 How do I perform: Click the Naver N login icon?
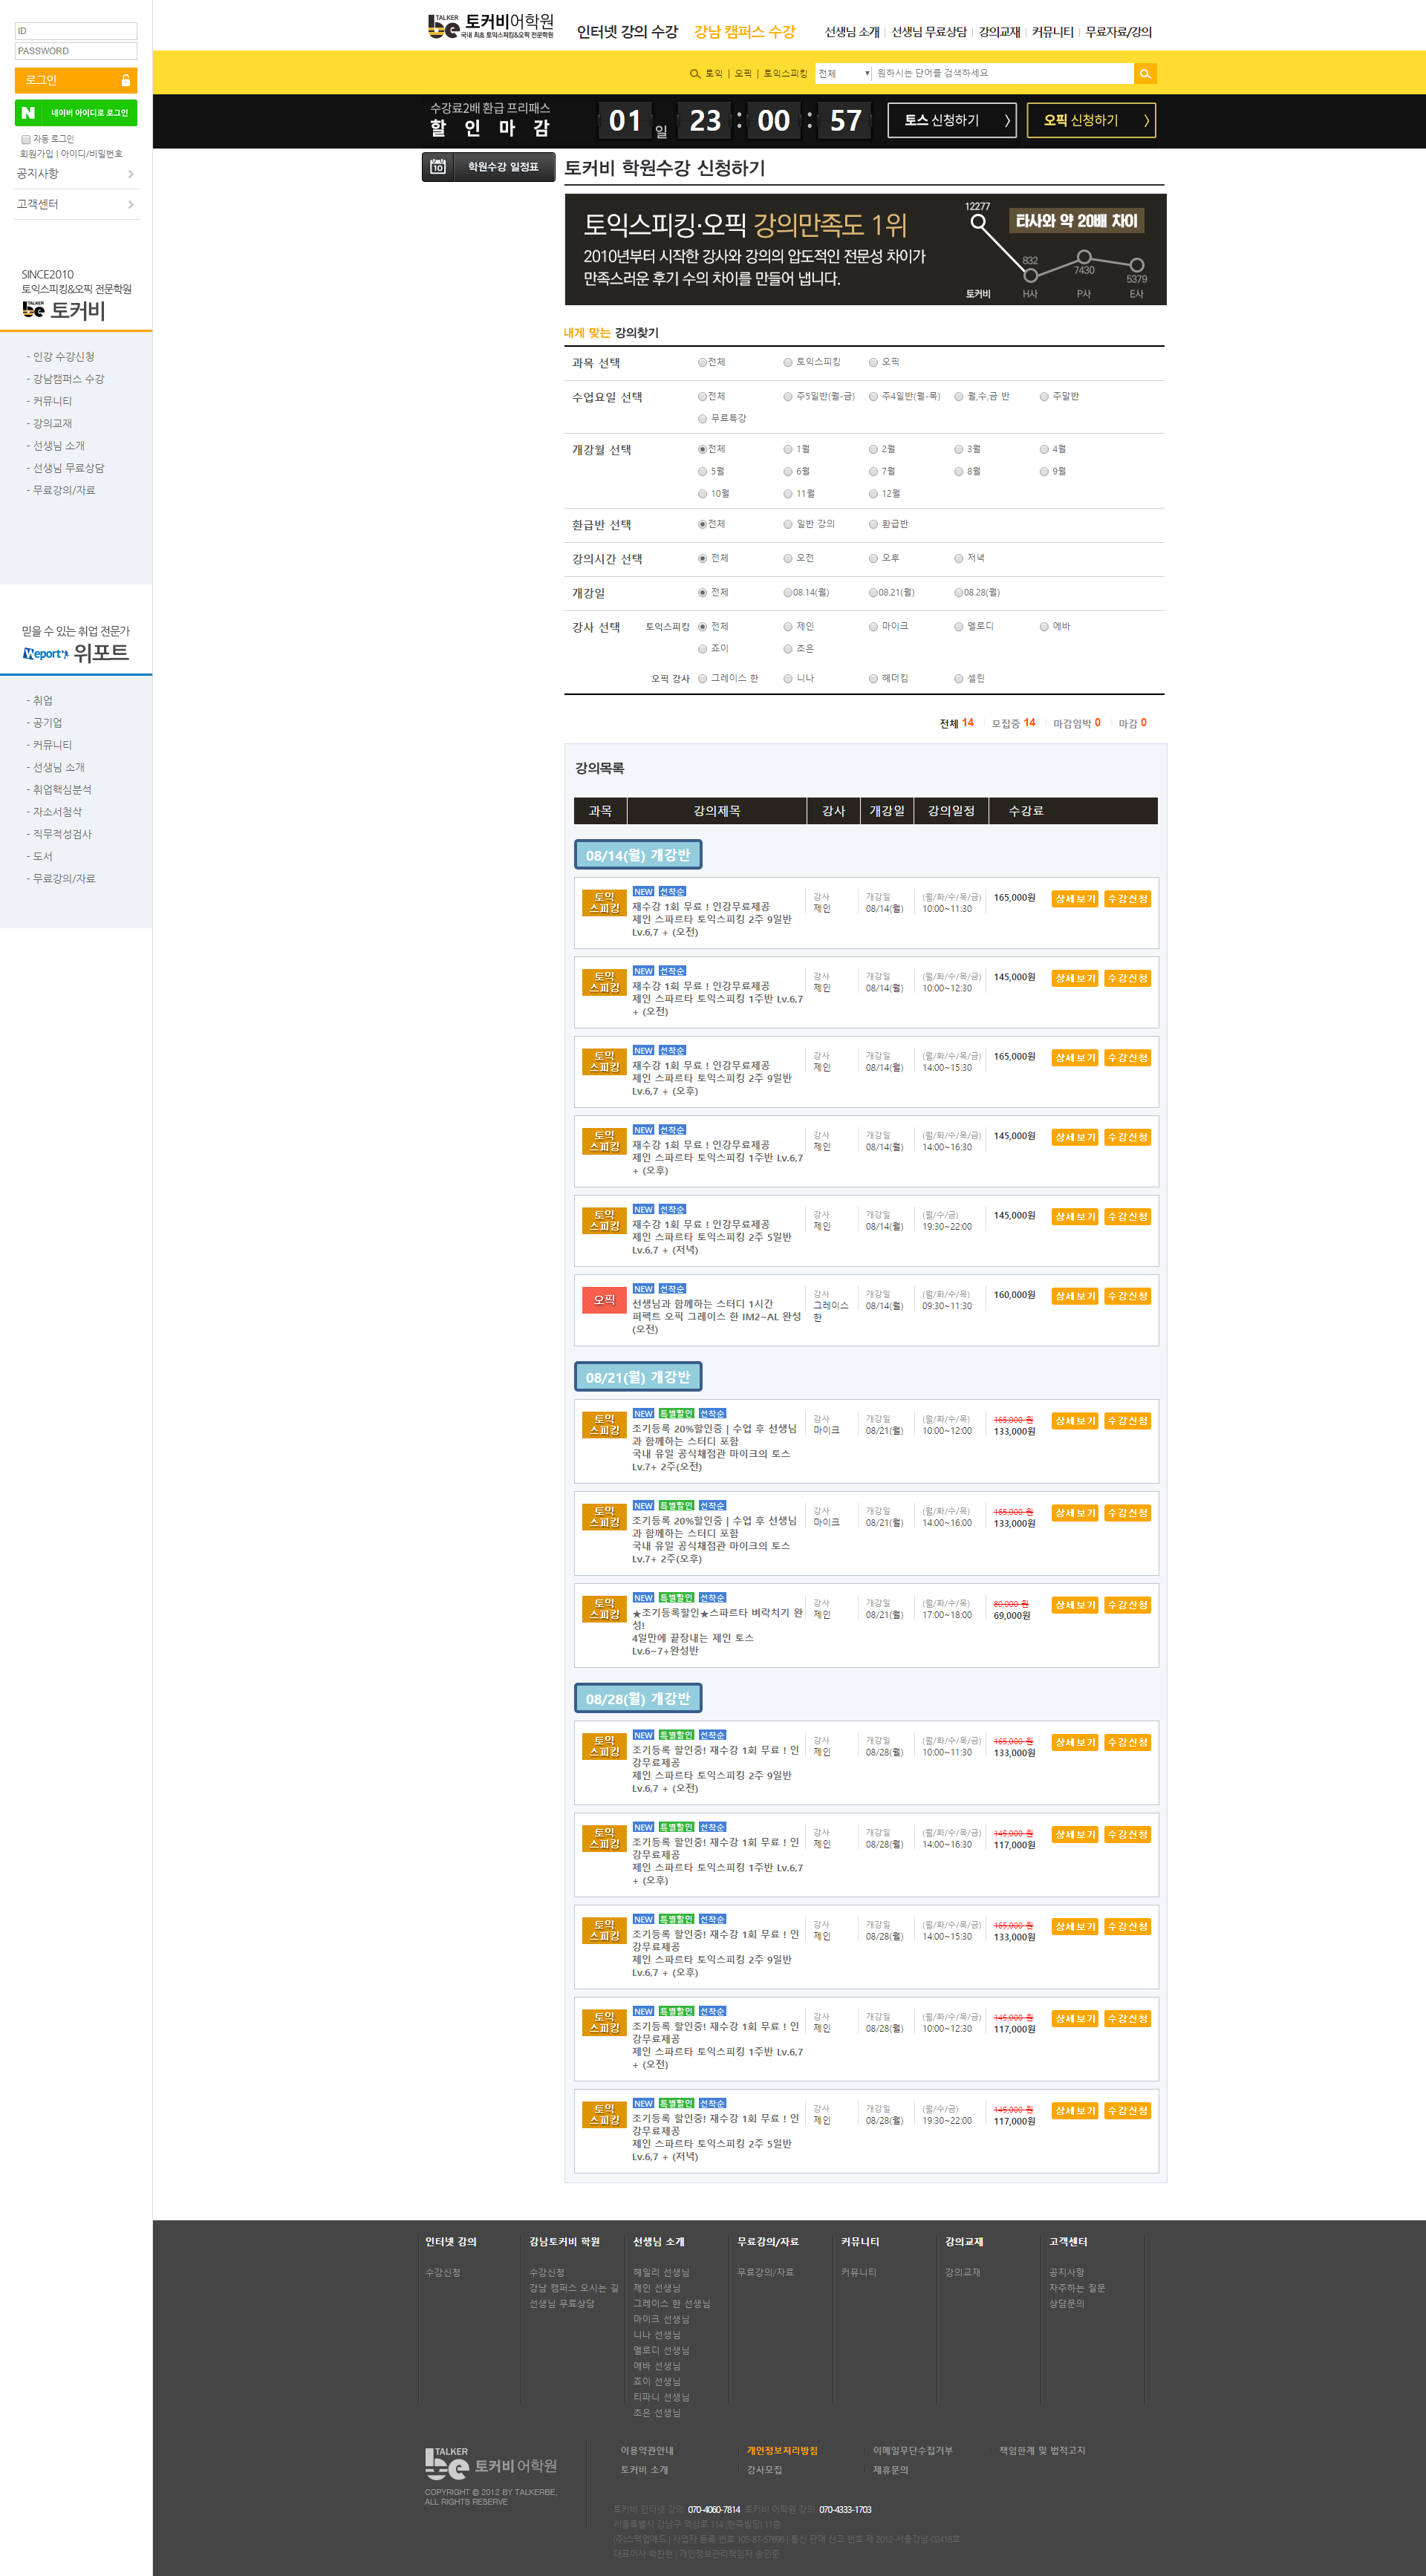[x=28, y=113]
